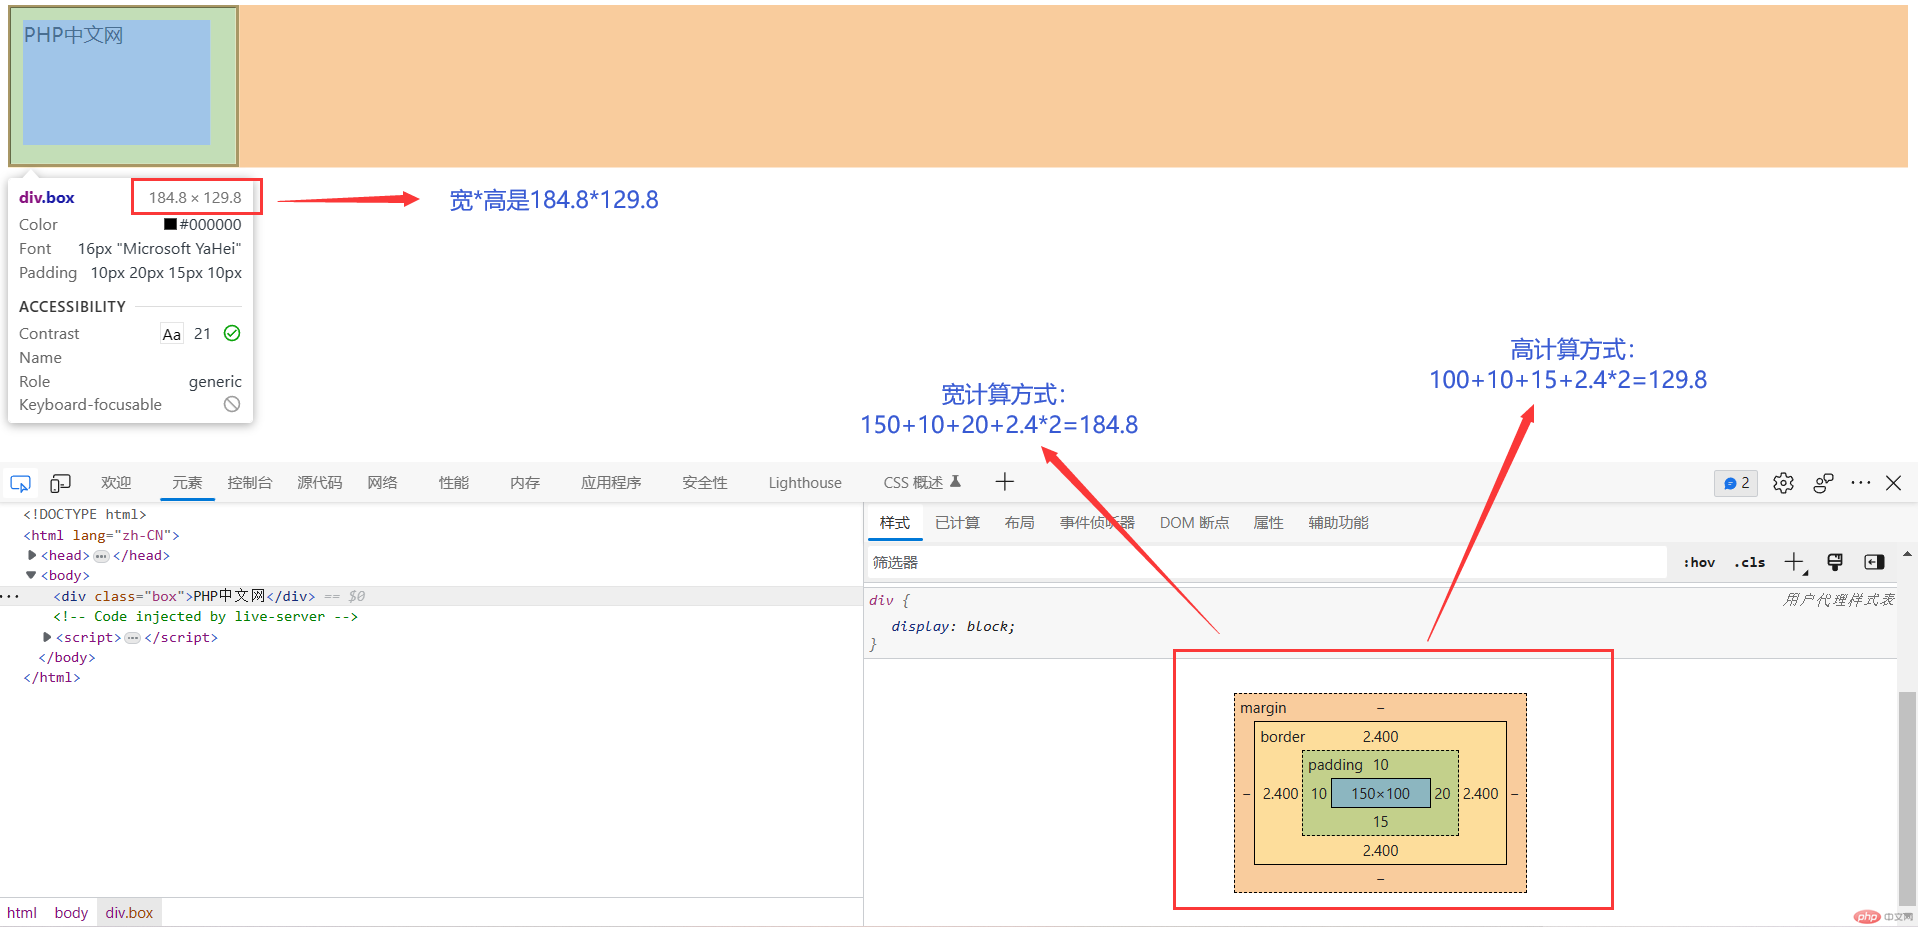Click the 150×100 content box
This screenshot has height=927, width=1918.
tap(1380, 793)
